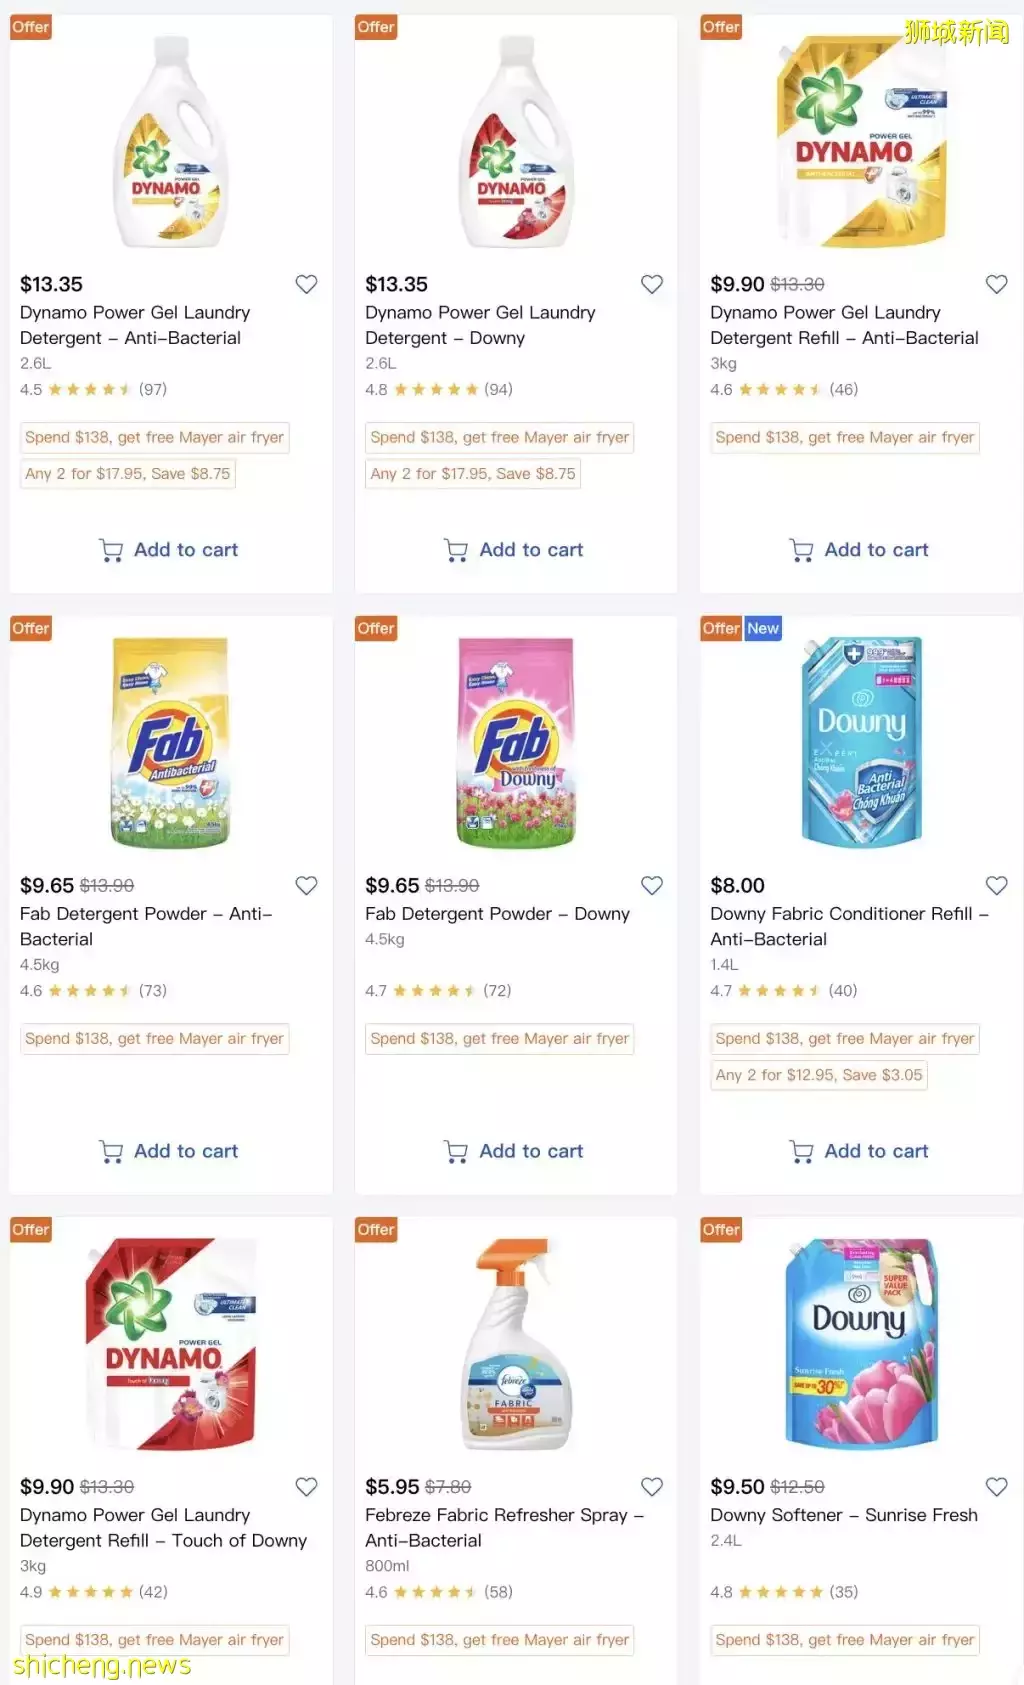Click the heart icon on Febreze Fabric Refresher Spray
Viewport: 1024px width, 1685px height.
(x=652, y=1487)
